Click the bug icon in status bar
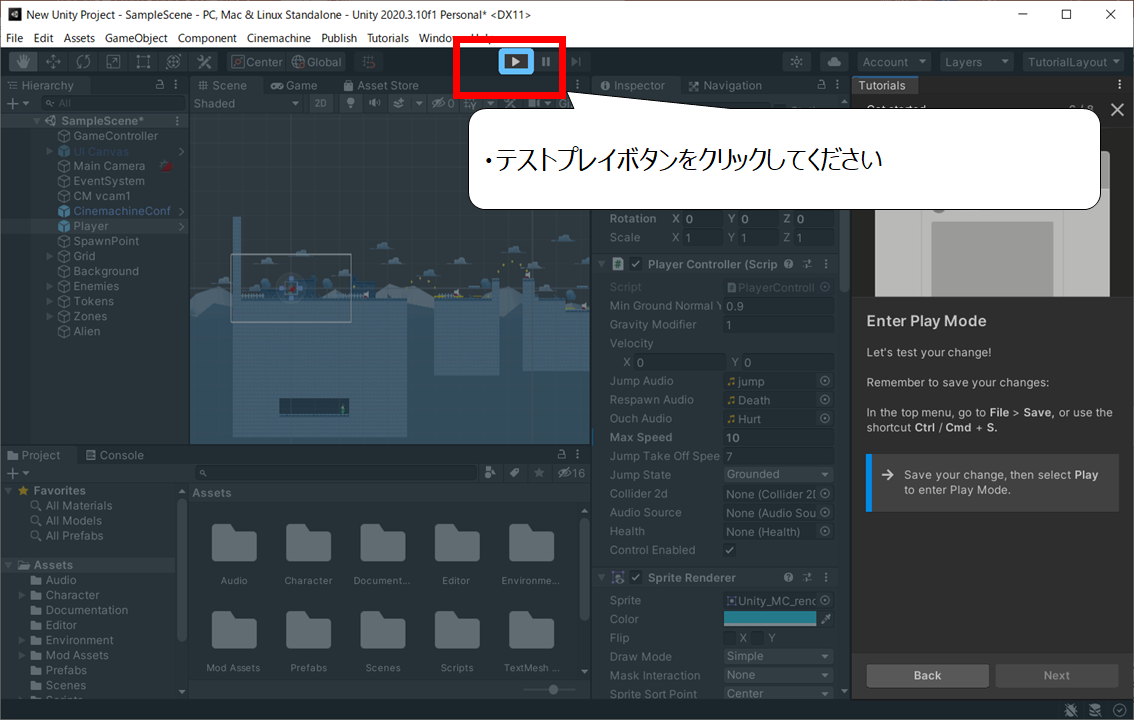The image size is (1134, 720). pyautogui.click(x=1071, y=710)
